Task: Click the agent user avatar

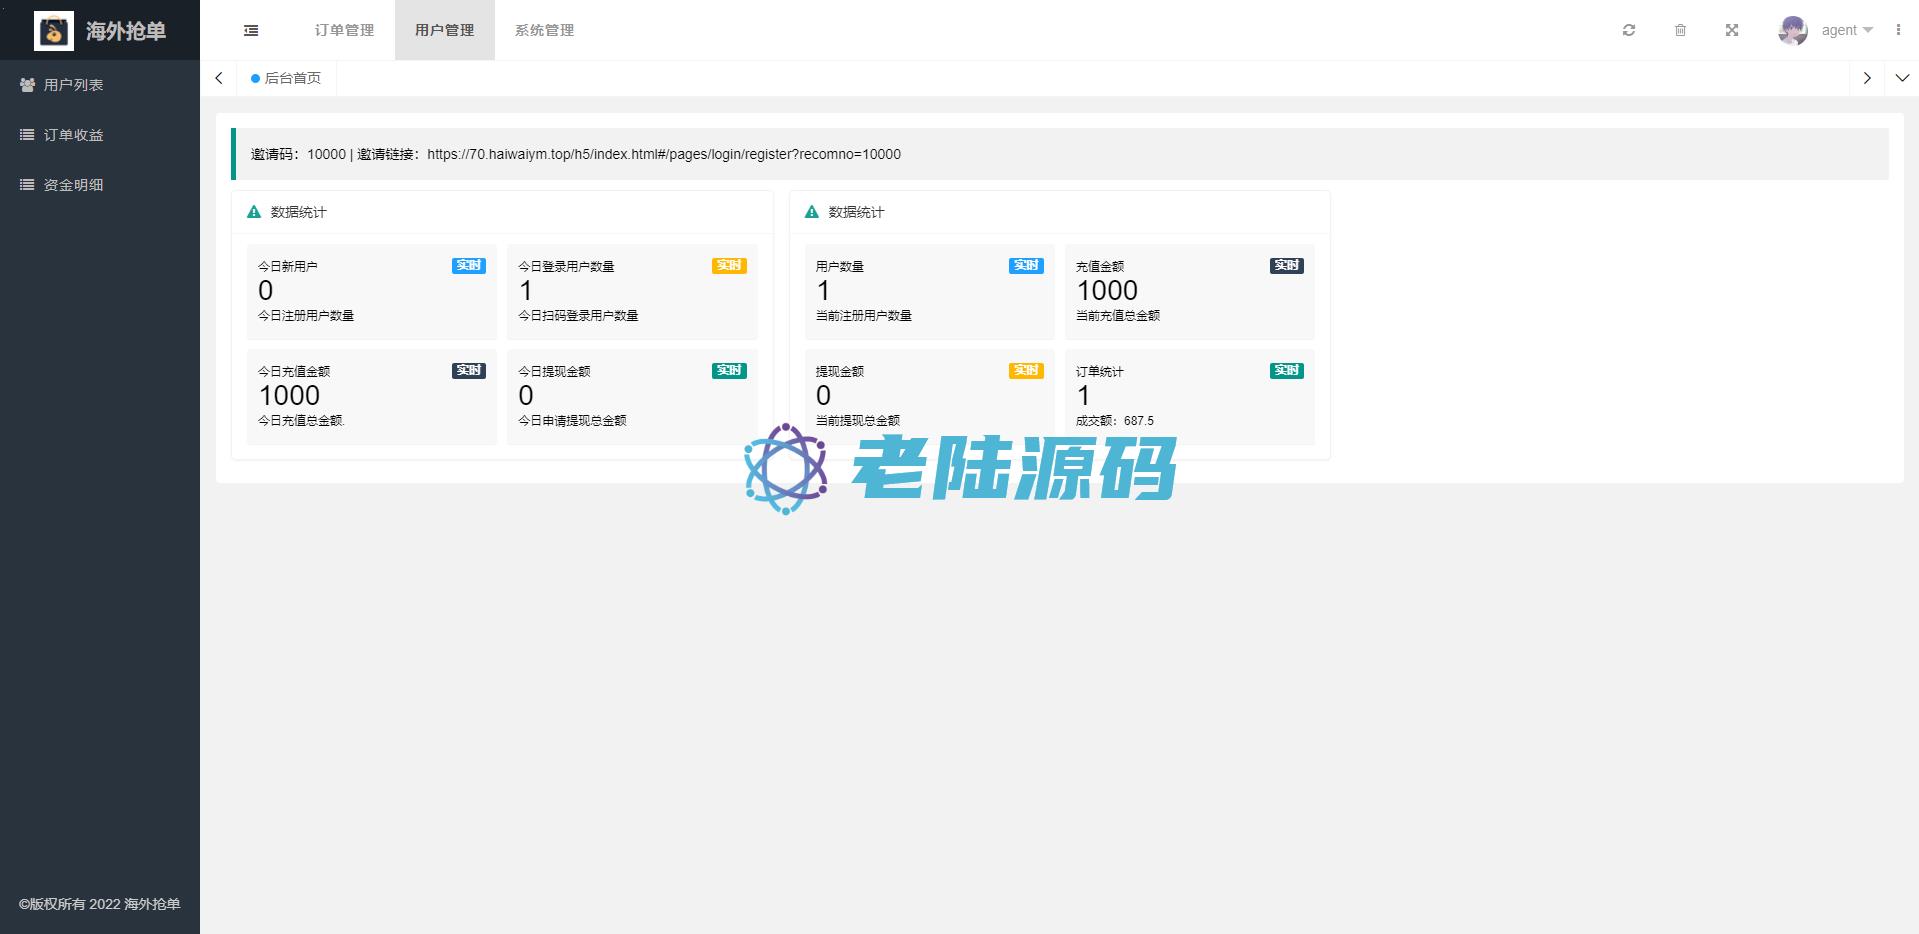Action: click(x=1792, y=30)
